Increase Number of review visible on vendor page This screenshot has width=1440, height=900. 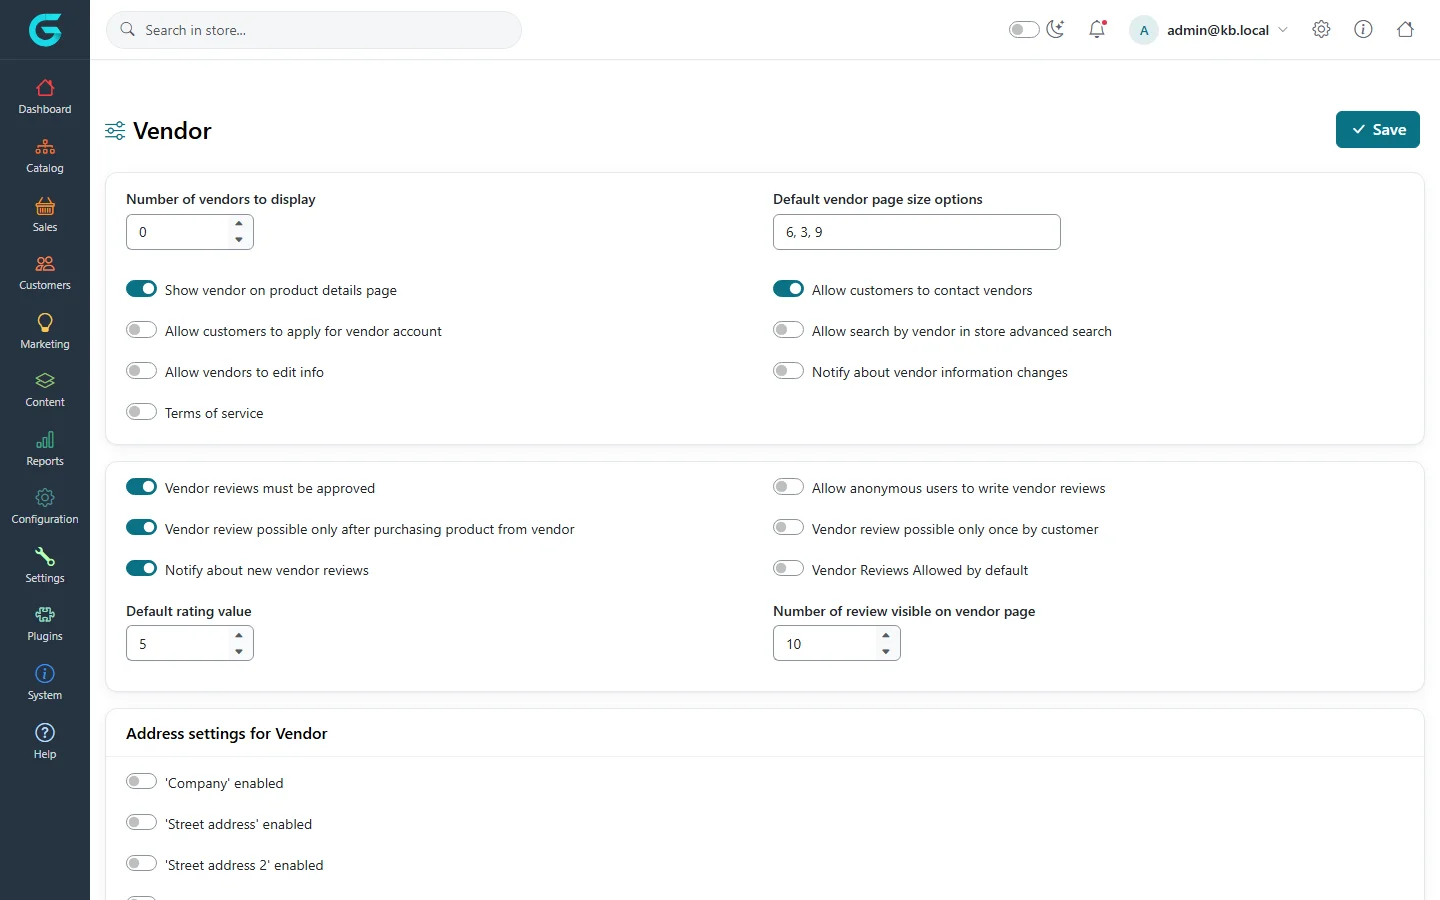coord(886,636)
